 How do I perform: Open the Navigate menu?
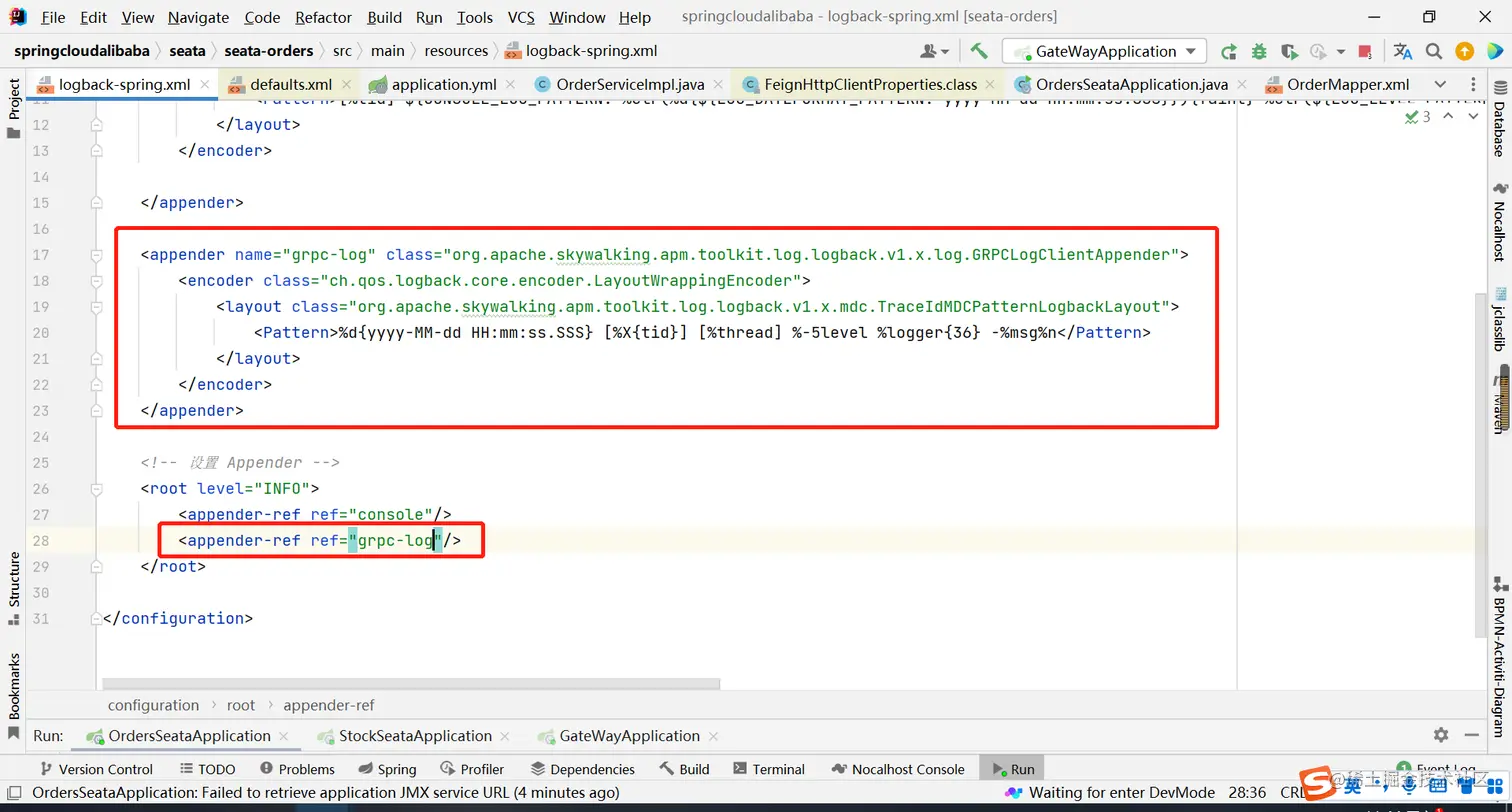click(x=198, y=17)
